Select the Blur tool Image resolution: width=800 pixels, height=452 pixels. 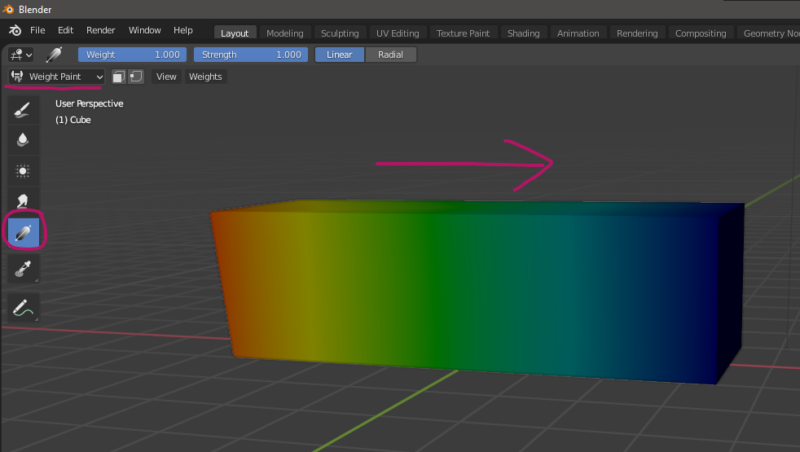coord(22,140)
